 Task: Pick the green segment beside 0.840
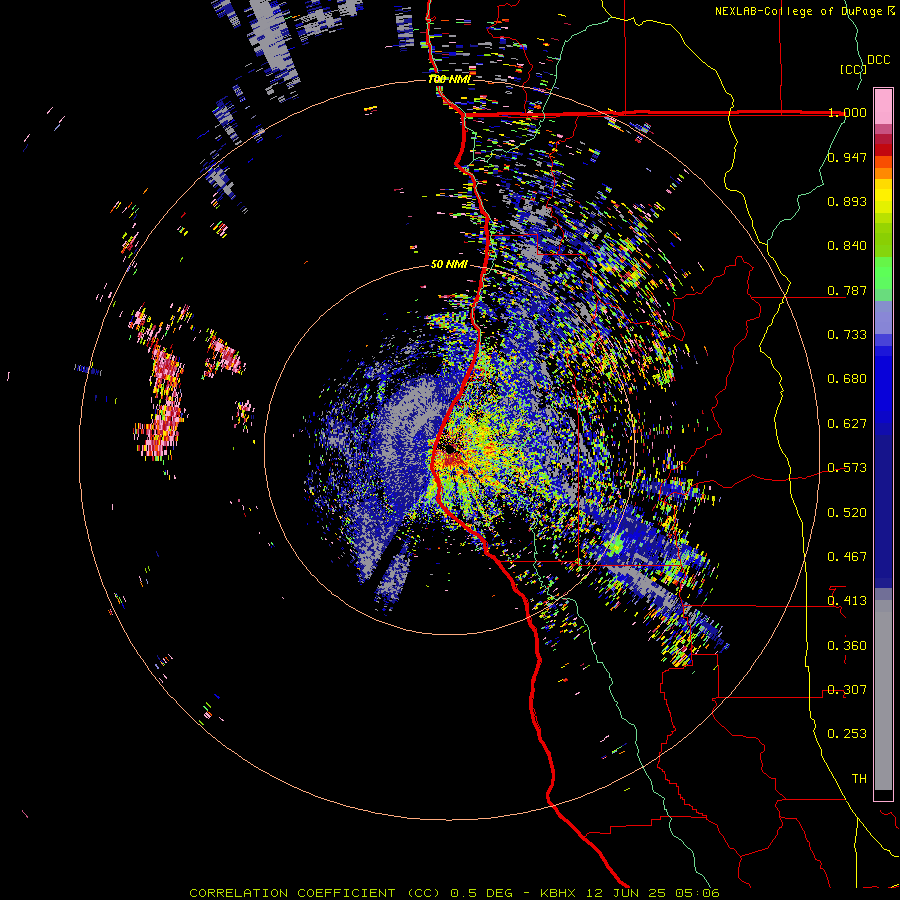[883, 240]
